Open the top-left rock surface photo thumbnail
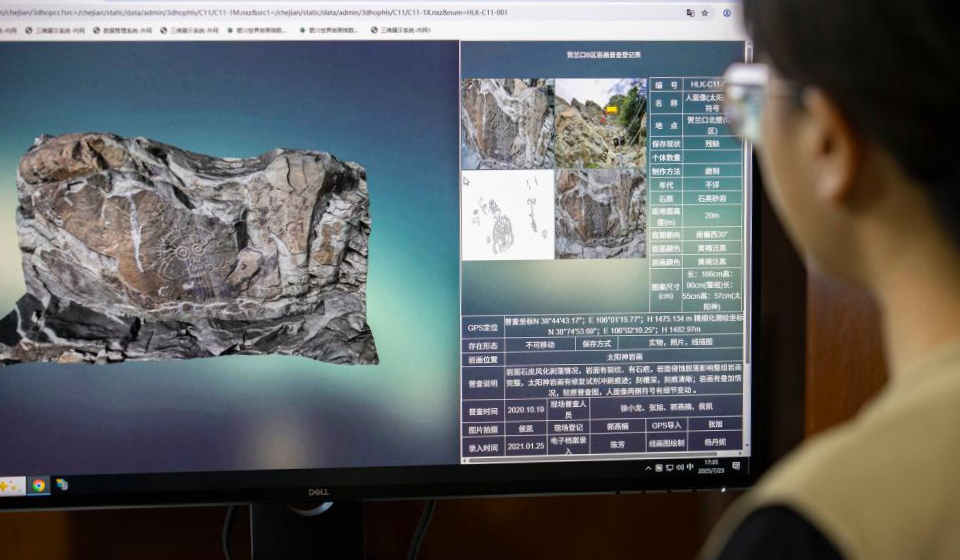The image size is (960, 560). pyautogui.click(x=507, y=124)
